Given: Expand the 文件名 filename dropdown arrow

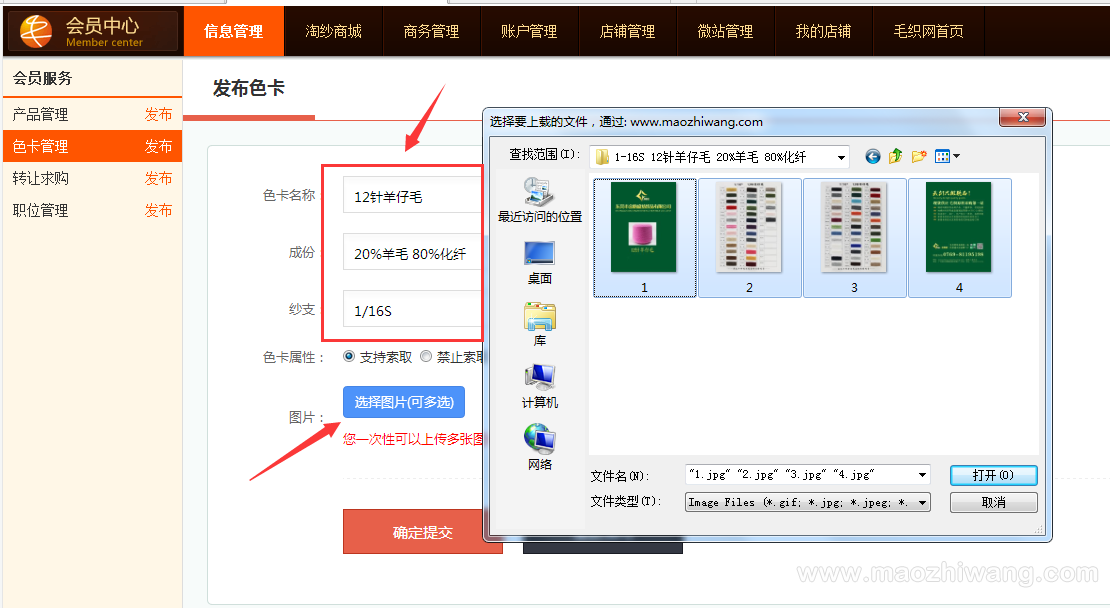Looking at the screenshot, I should point(921,475).
